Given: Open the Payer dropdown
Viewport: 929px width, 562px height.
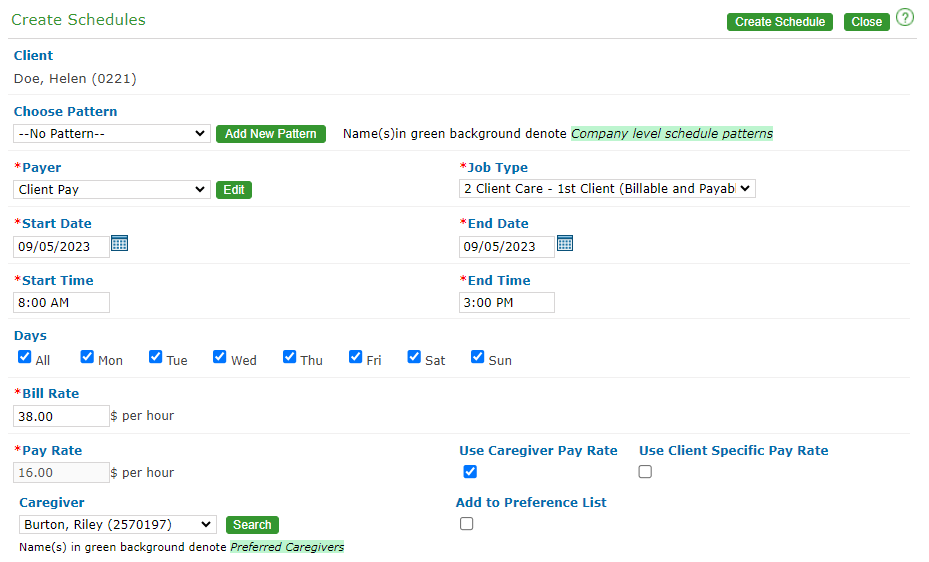Looking at the screenshot, I should point(112,190).
